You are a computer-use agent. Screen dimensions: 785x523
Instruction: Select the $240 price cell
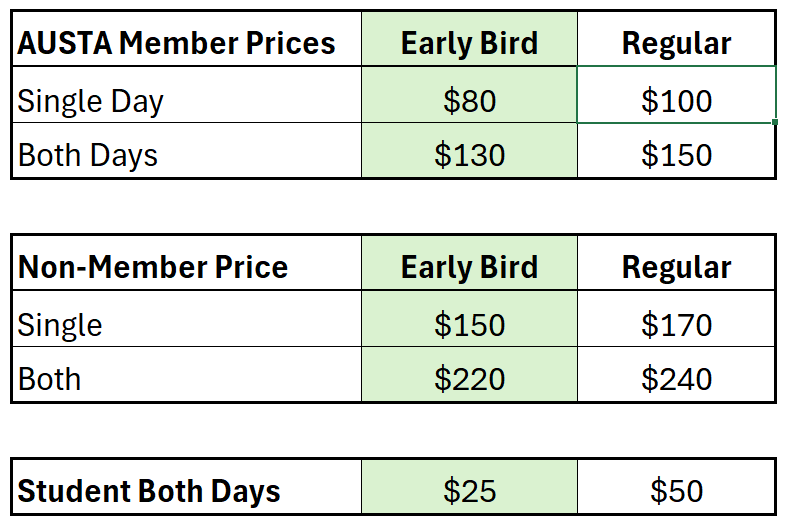pyautogui.click(x=676, y=378)
